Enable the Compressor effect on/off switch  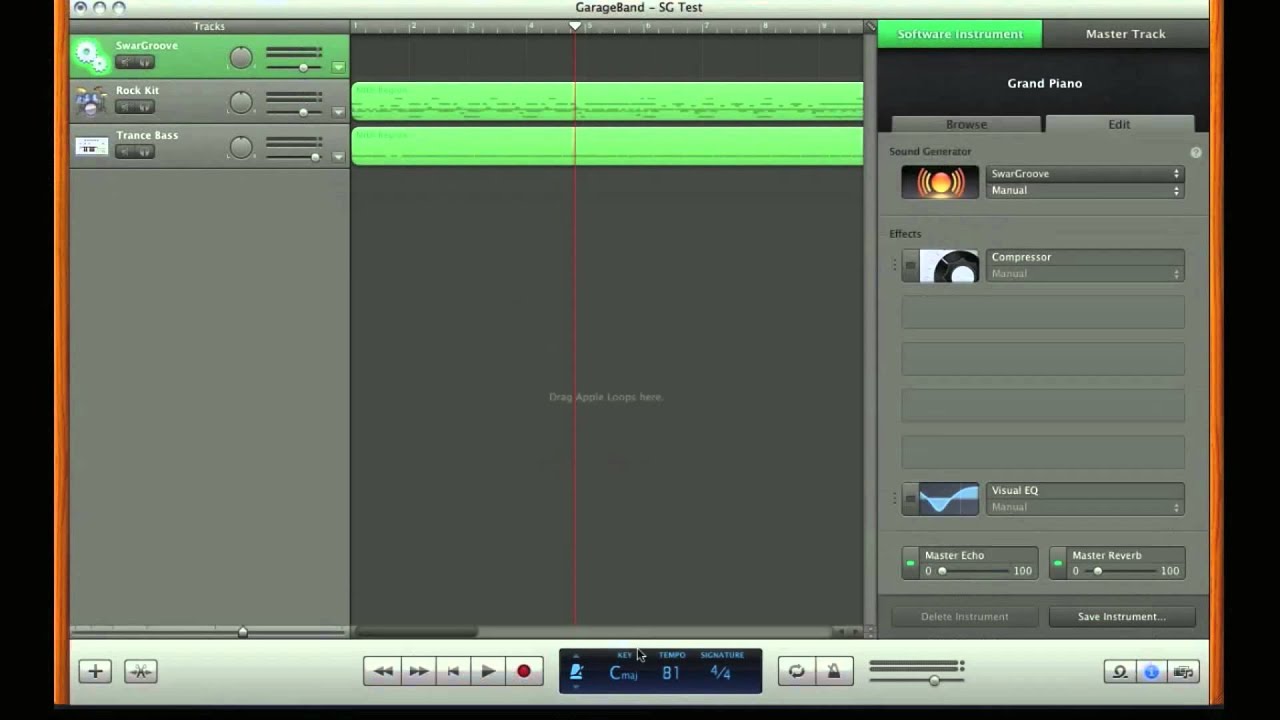pos(910,266)
